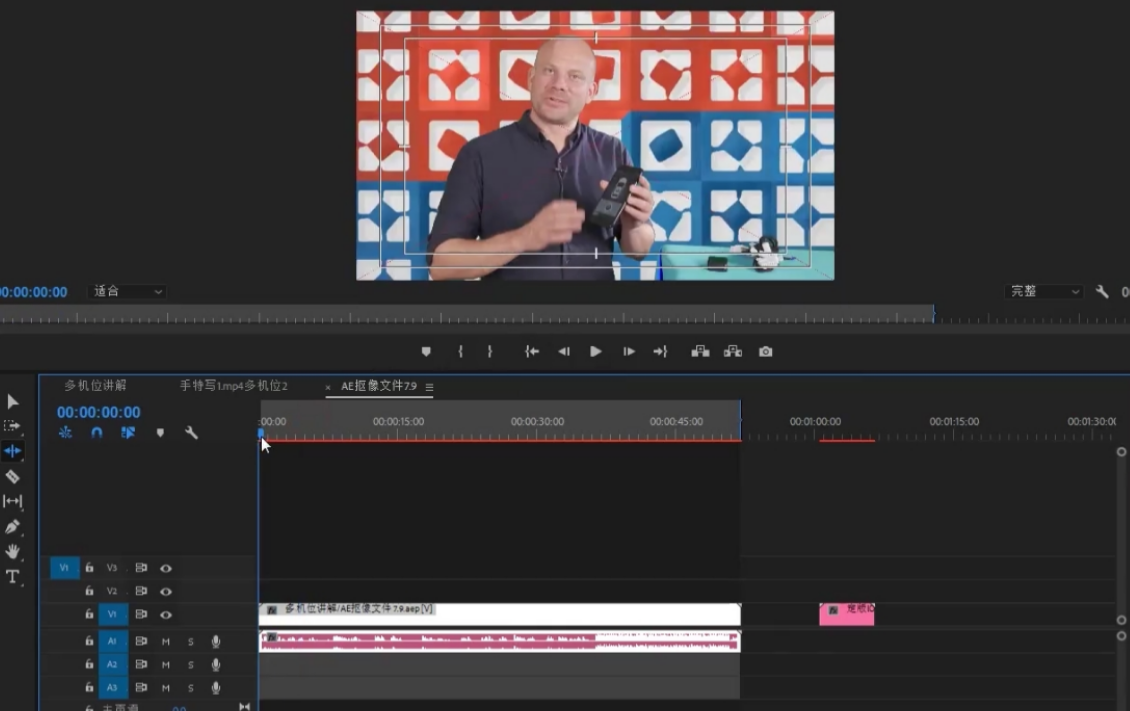Select the Pen tool
Image resolution: width=1130 pixels, height=711 pixels.
pos(13,527)
